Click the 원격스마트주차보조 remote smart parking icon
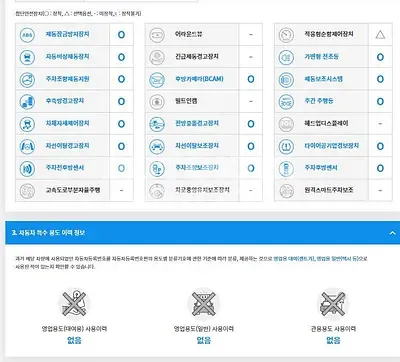 286,191
